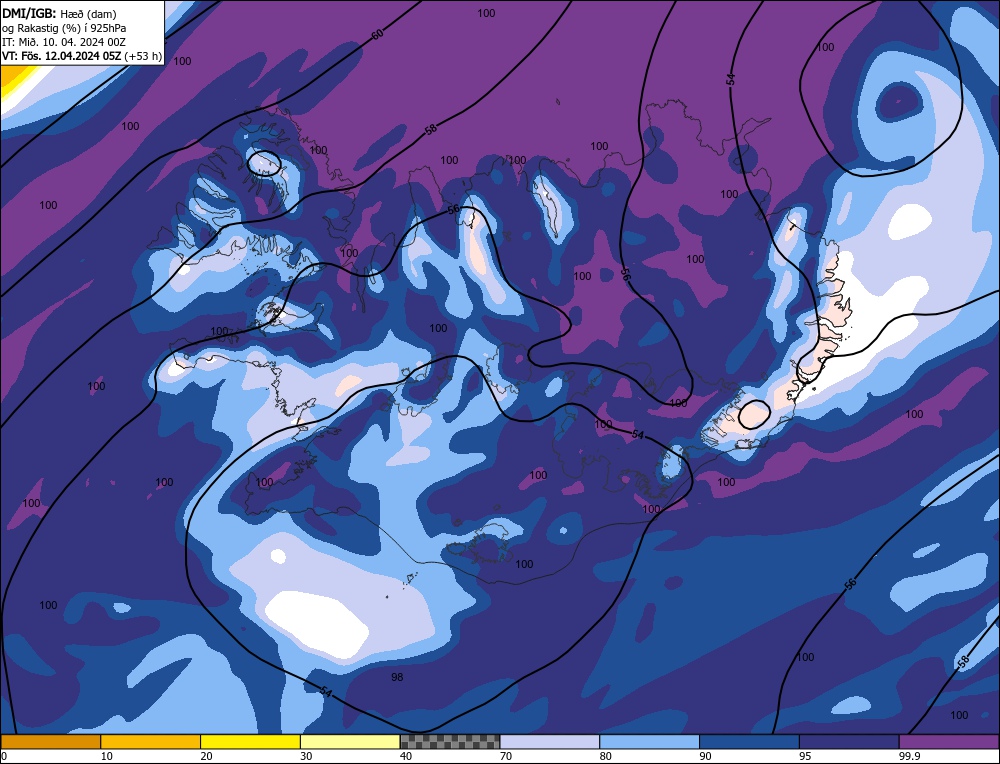Viewport: 1000px width, 764px height.
Task: Click the legend tick label '90'
Action: [x=705, y=756]
